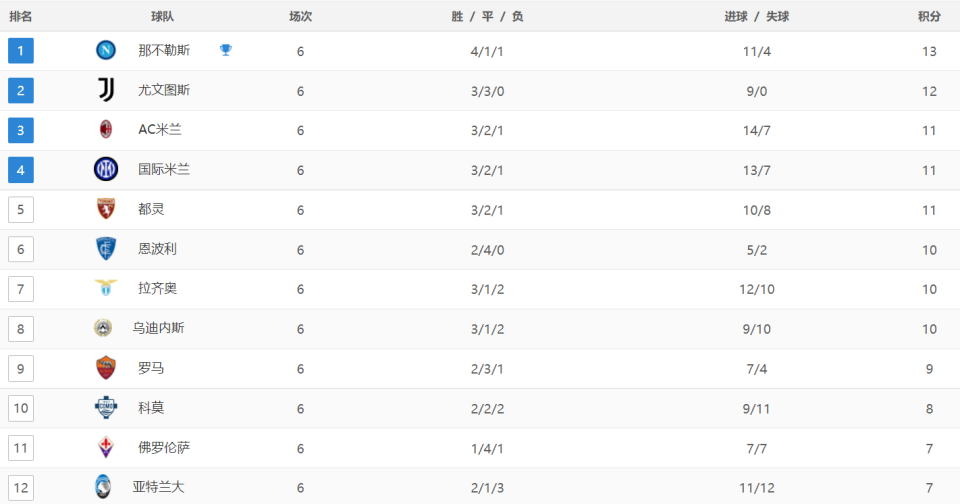
Task: Click the Napoli club crest icon
Action: pos(106,50)
